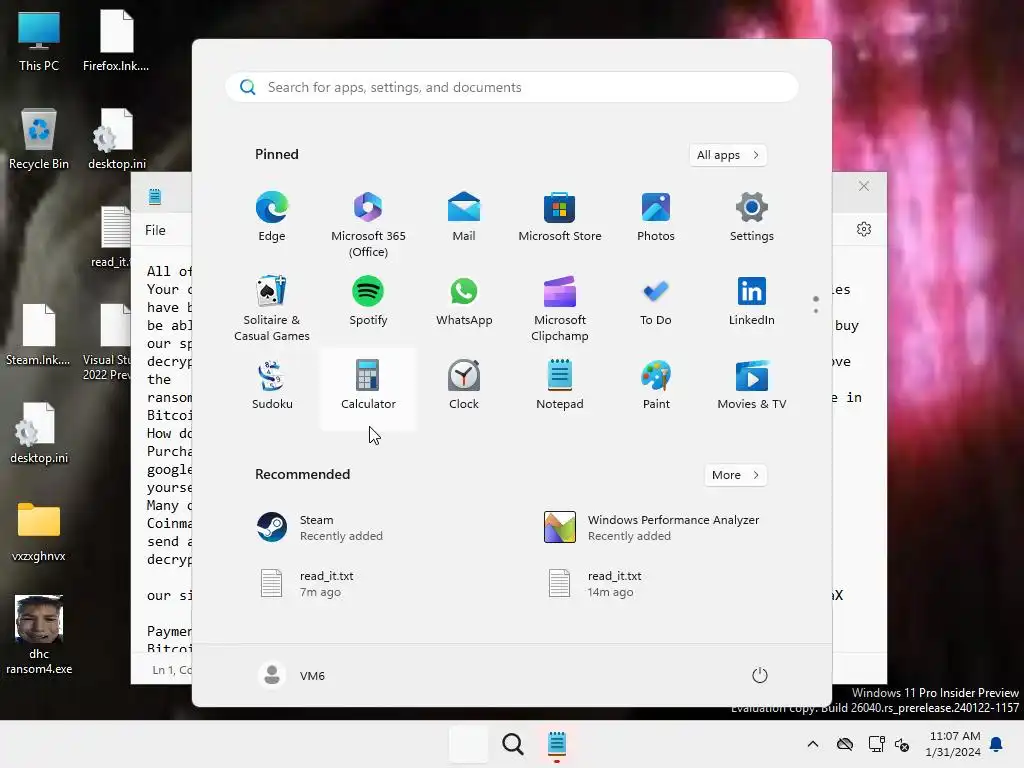Select Firefox.lnk file on the desktop
This screenshot has width=1024, height=768.
[116, 41]
